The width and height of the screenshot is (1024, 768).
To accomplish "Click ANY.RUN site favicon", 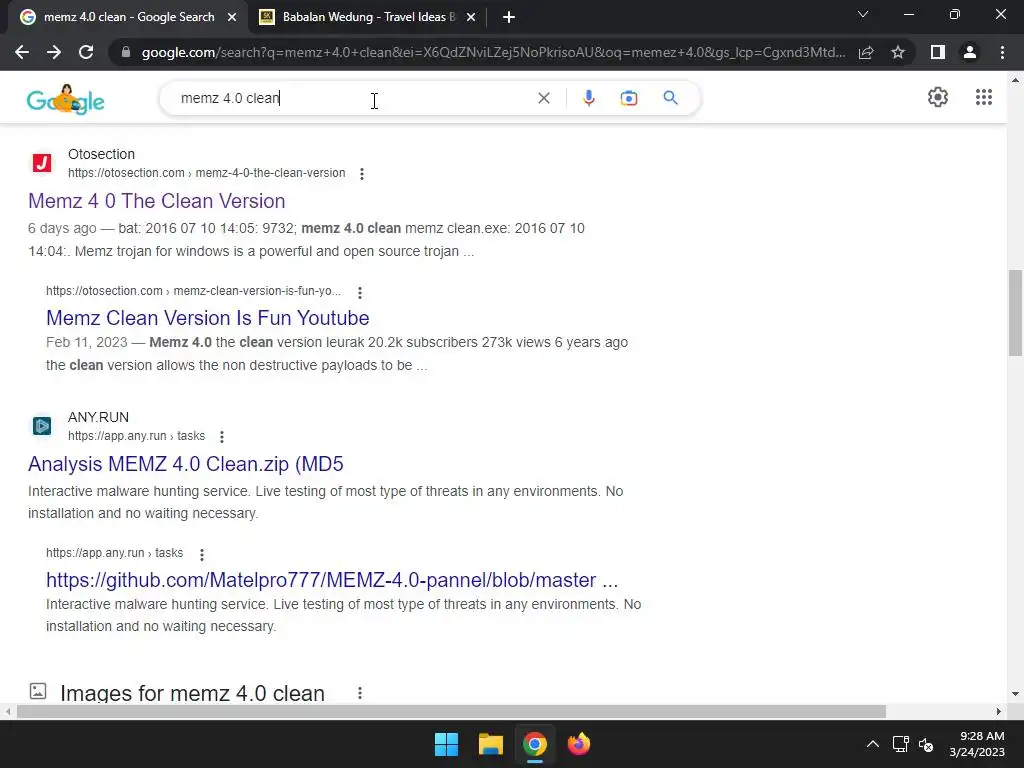I will 42,426.
